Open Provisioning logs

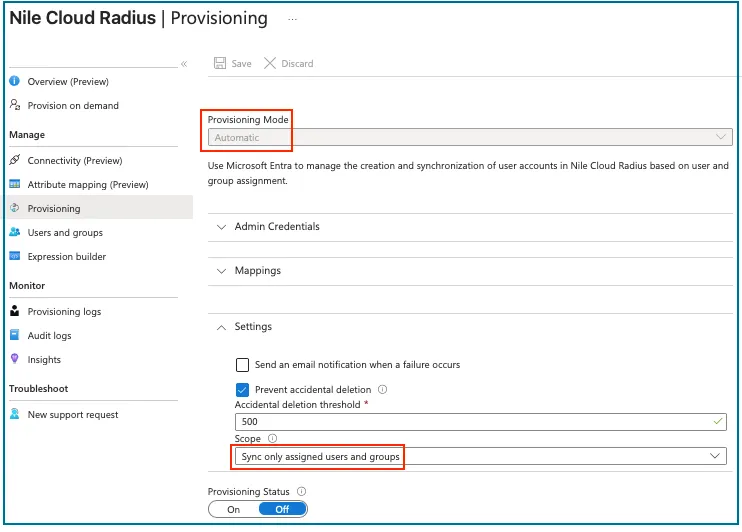64,311
